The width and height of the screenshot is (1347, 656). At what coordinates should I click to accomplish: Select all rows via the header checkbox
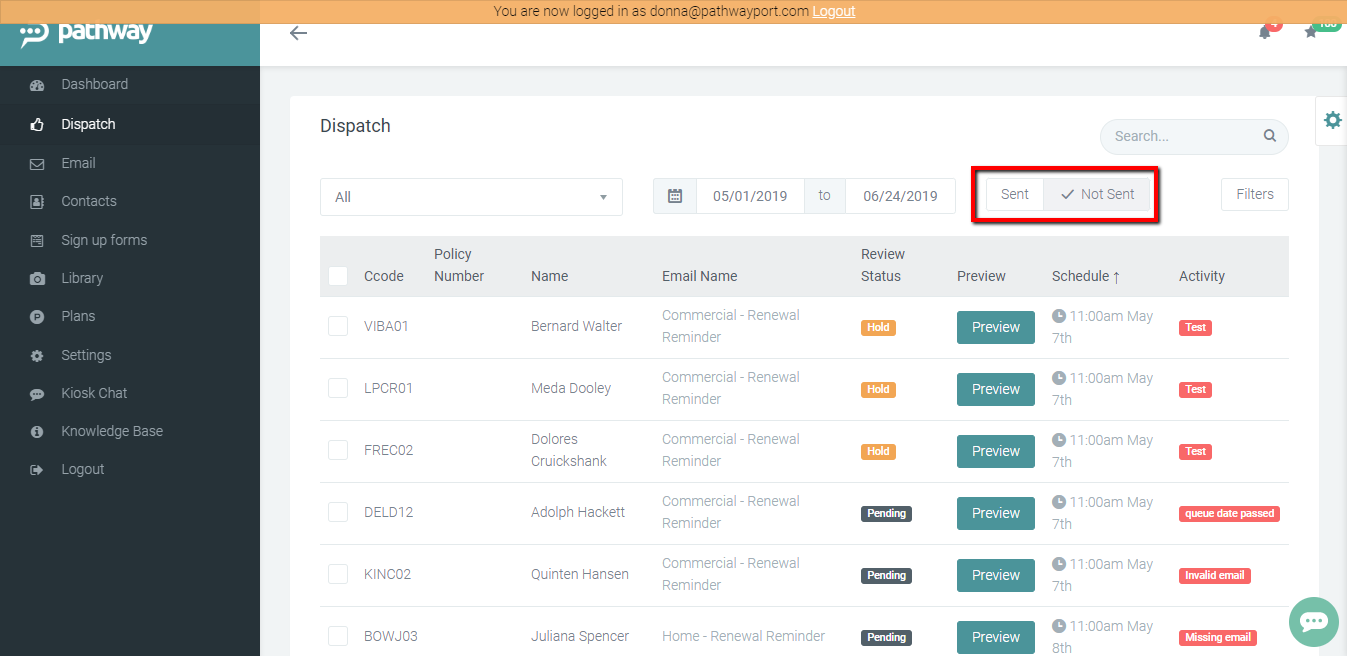click(x=337, y=276)
